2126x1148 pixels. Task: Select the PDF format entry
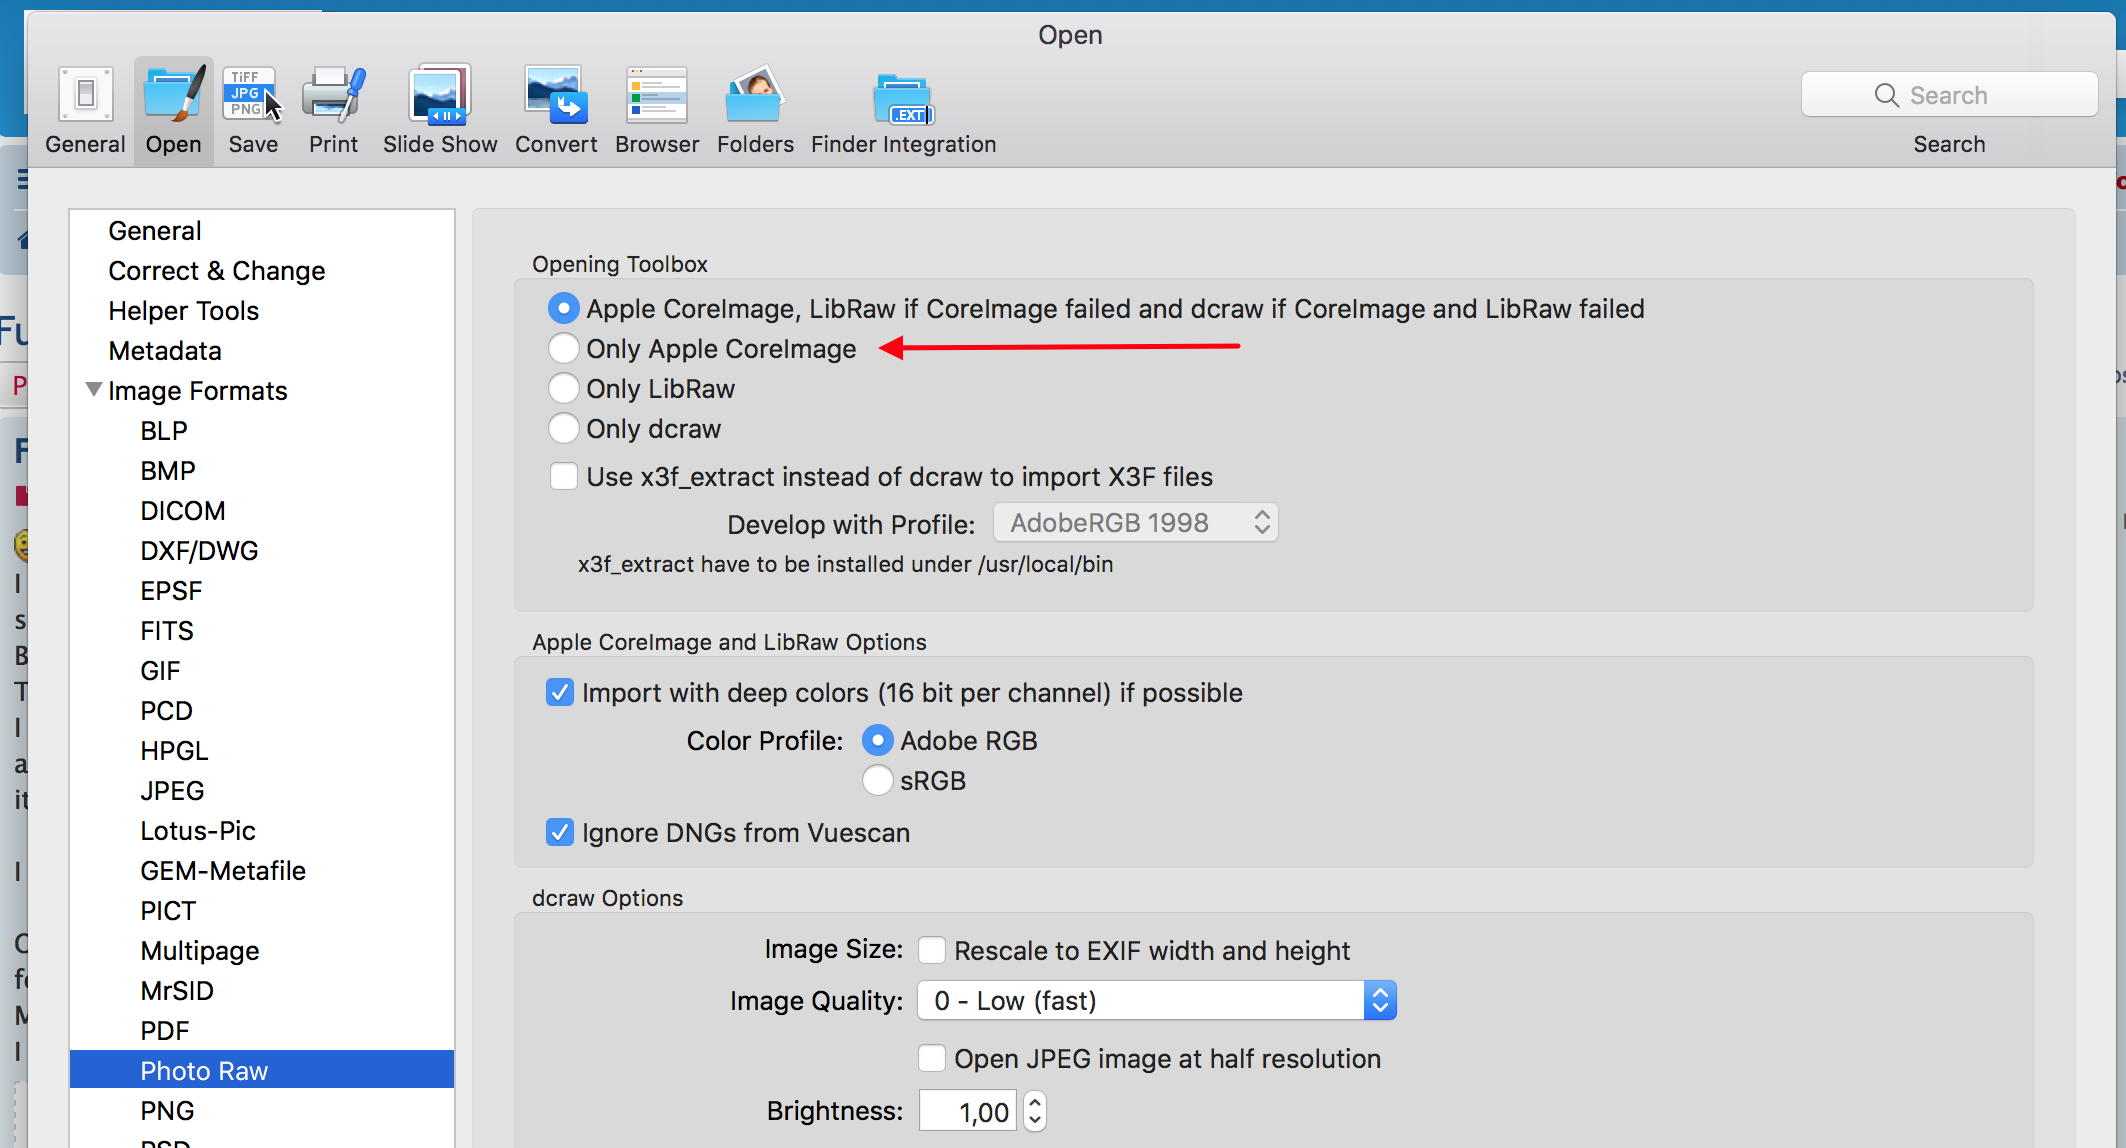[262, 1030]
